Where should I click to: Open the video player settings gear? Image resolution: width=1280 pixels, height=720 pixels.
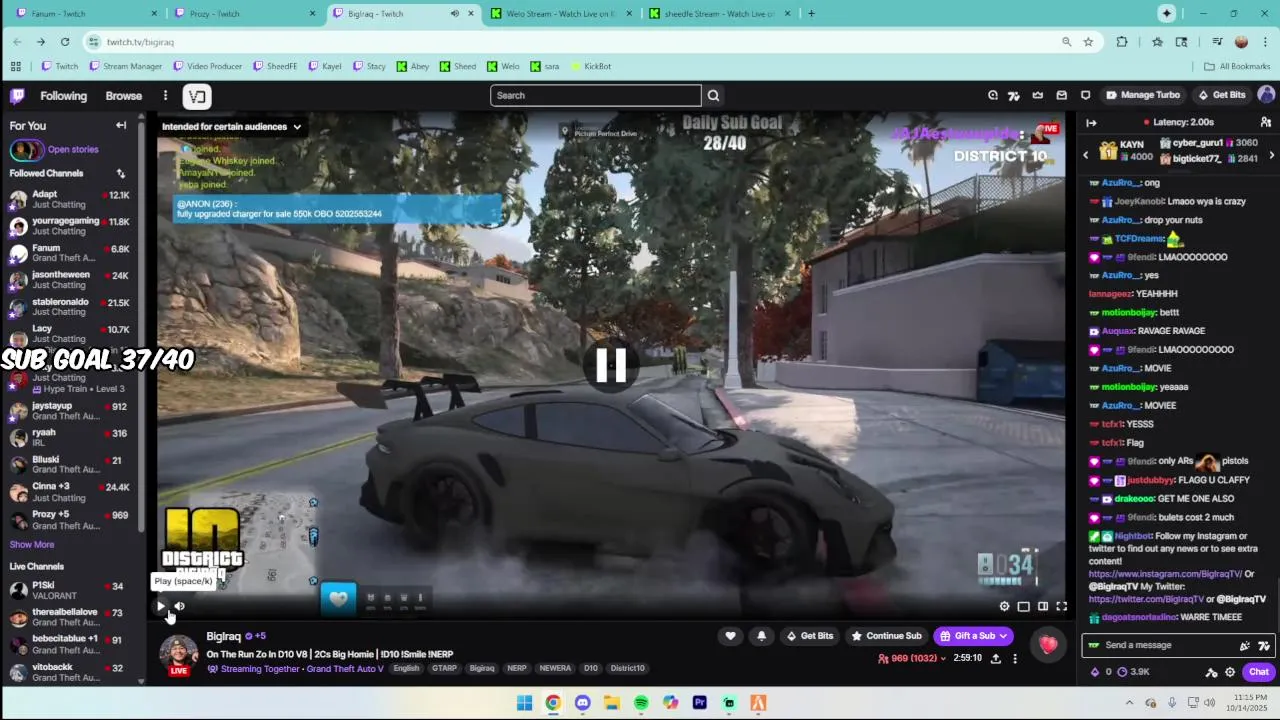pyautogui.click(x=1005, y=606)
